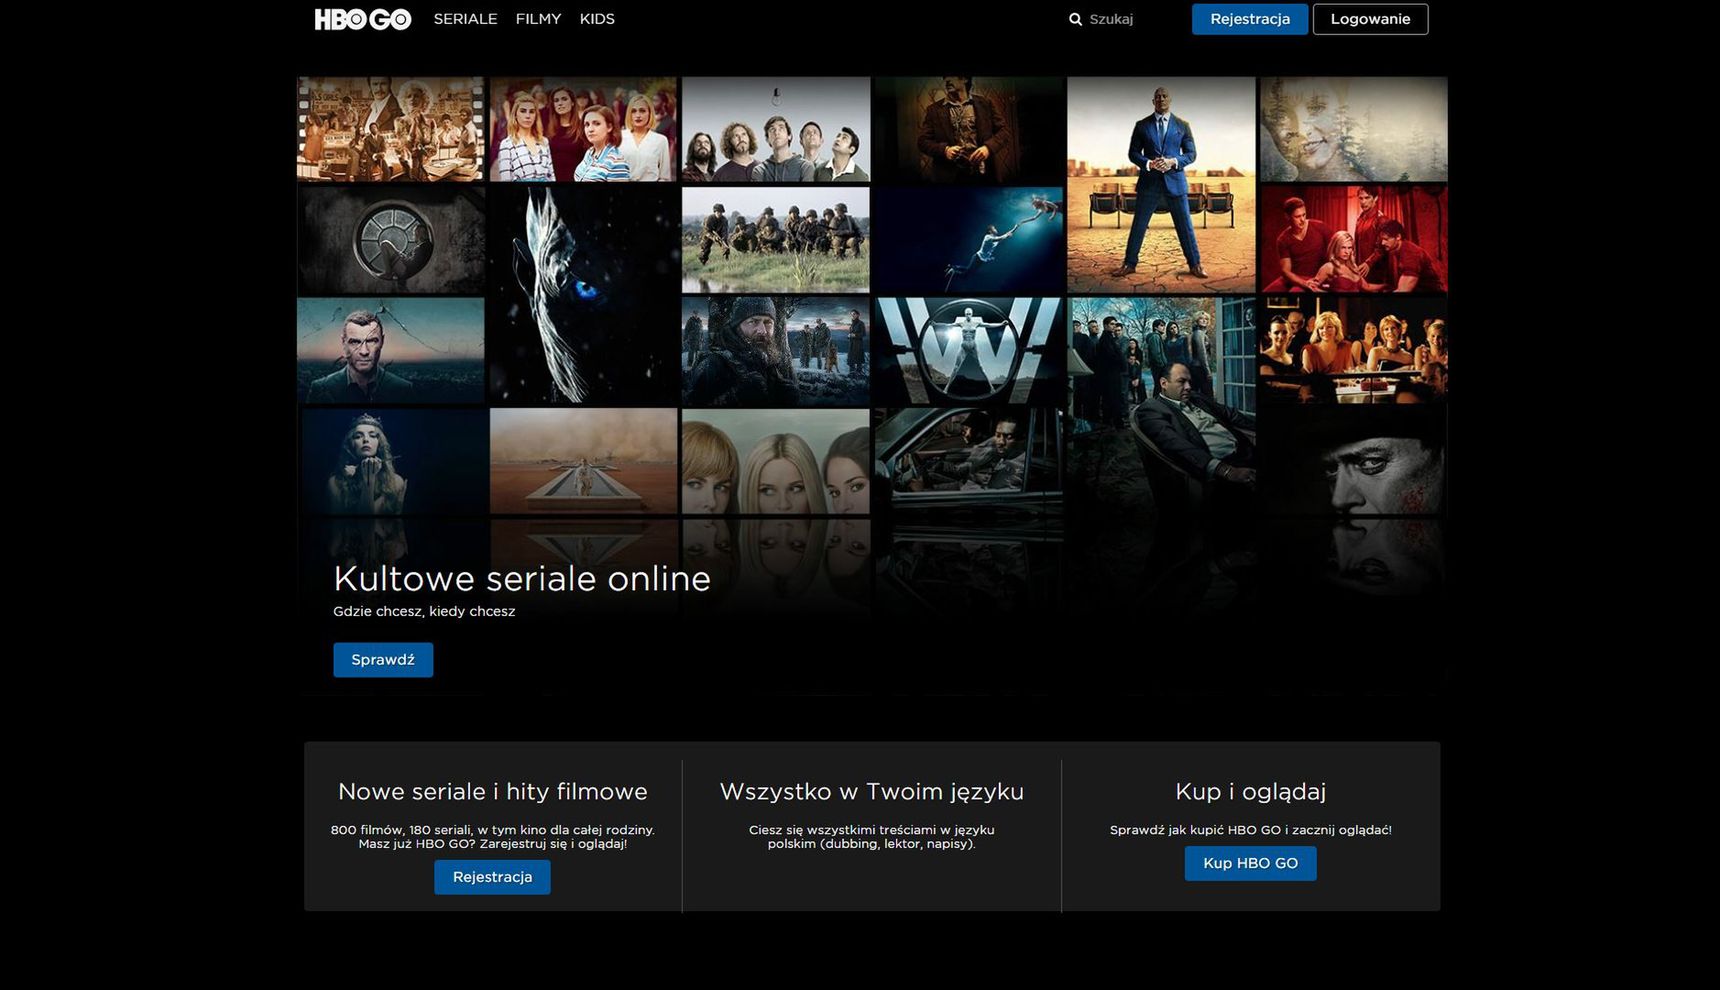Open the man with cracked glass poster
This screenshot has width=1720, height=990.
391,350
